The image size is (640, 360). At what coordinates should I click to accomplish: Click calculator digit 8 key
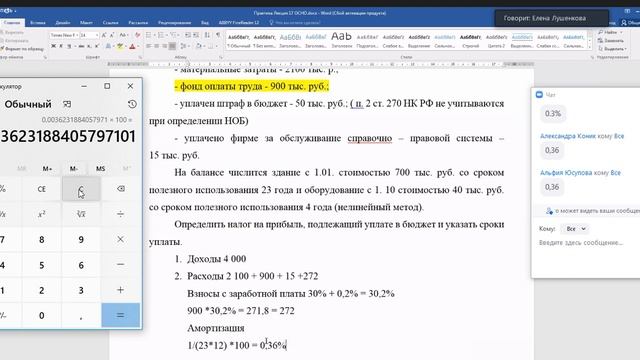[42, 239]
